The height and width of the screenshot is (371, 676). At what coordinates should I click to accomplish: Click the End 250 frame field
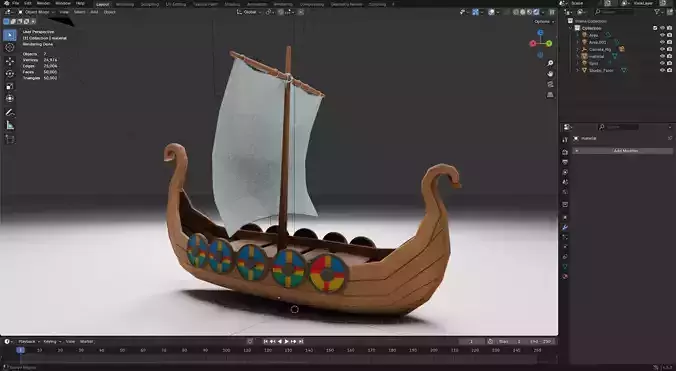point(541,341)
